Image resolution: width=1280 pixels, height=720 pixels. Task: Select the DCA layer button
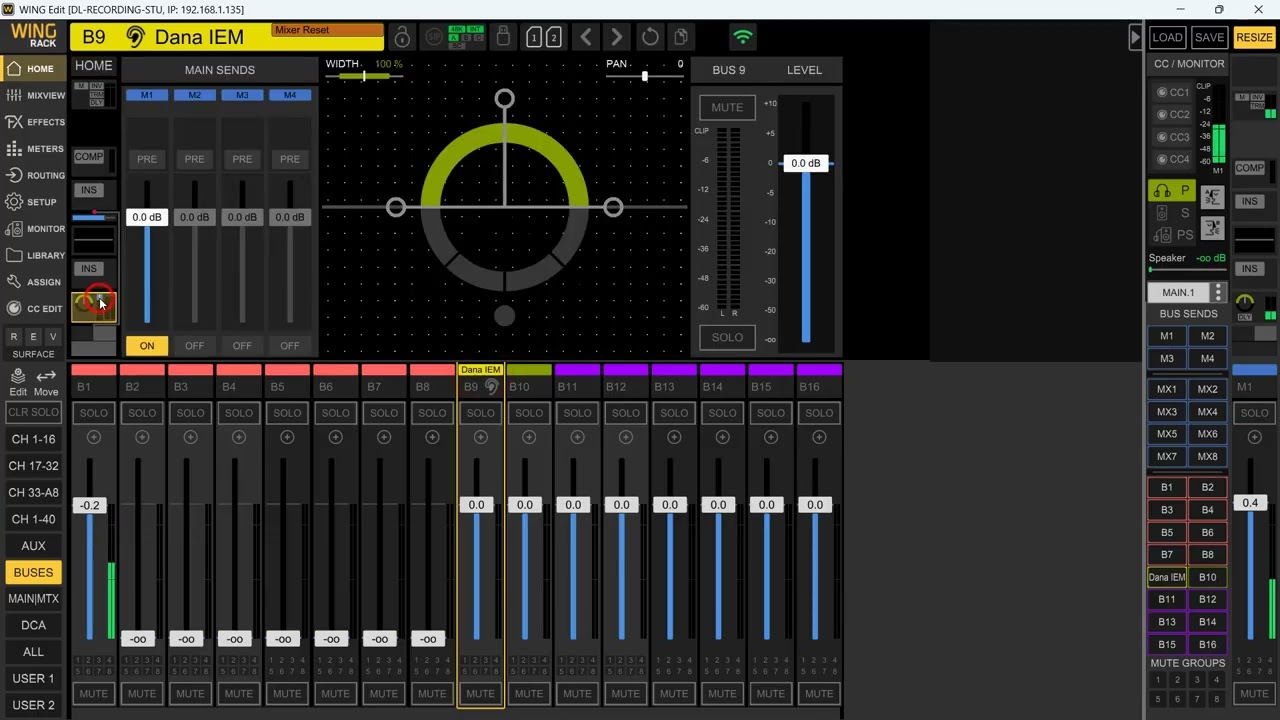[x=33, y=626]
